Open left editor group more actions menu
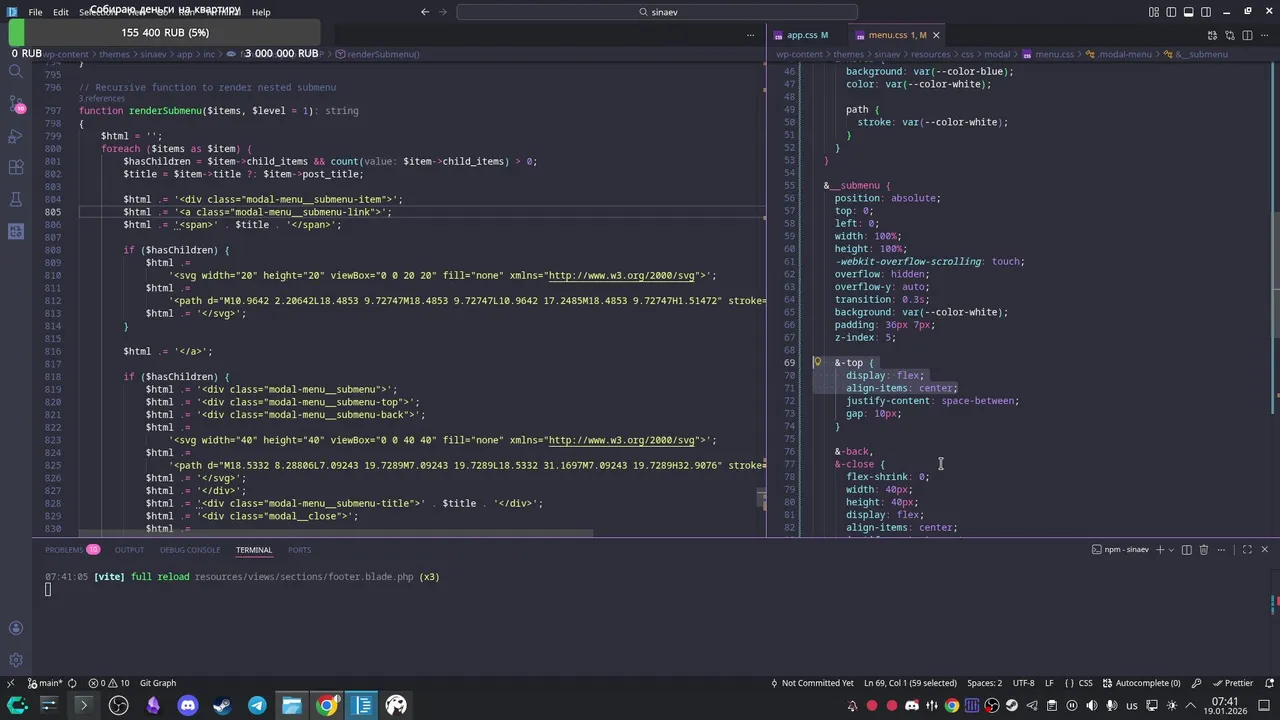The image size is (1280, 720). [x=750, y=35]
